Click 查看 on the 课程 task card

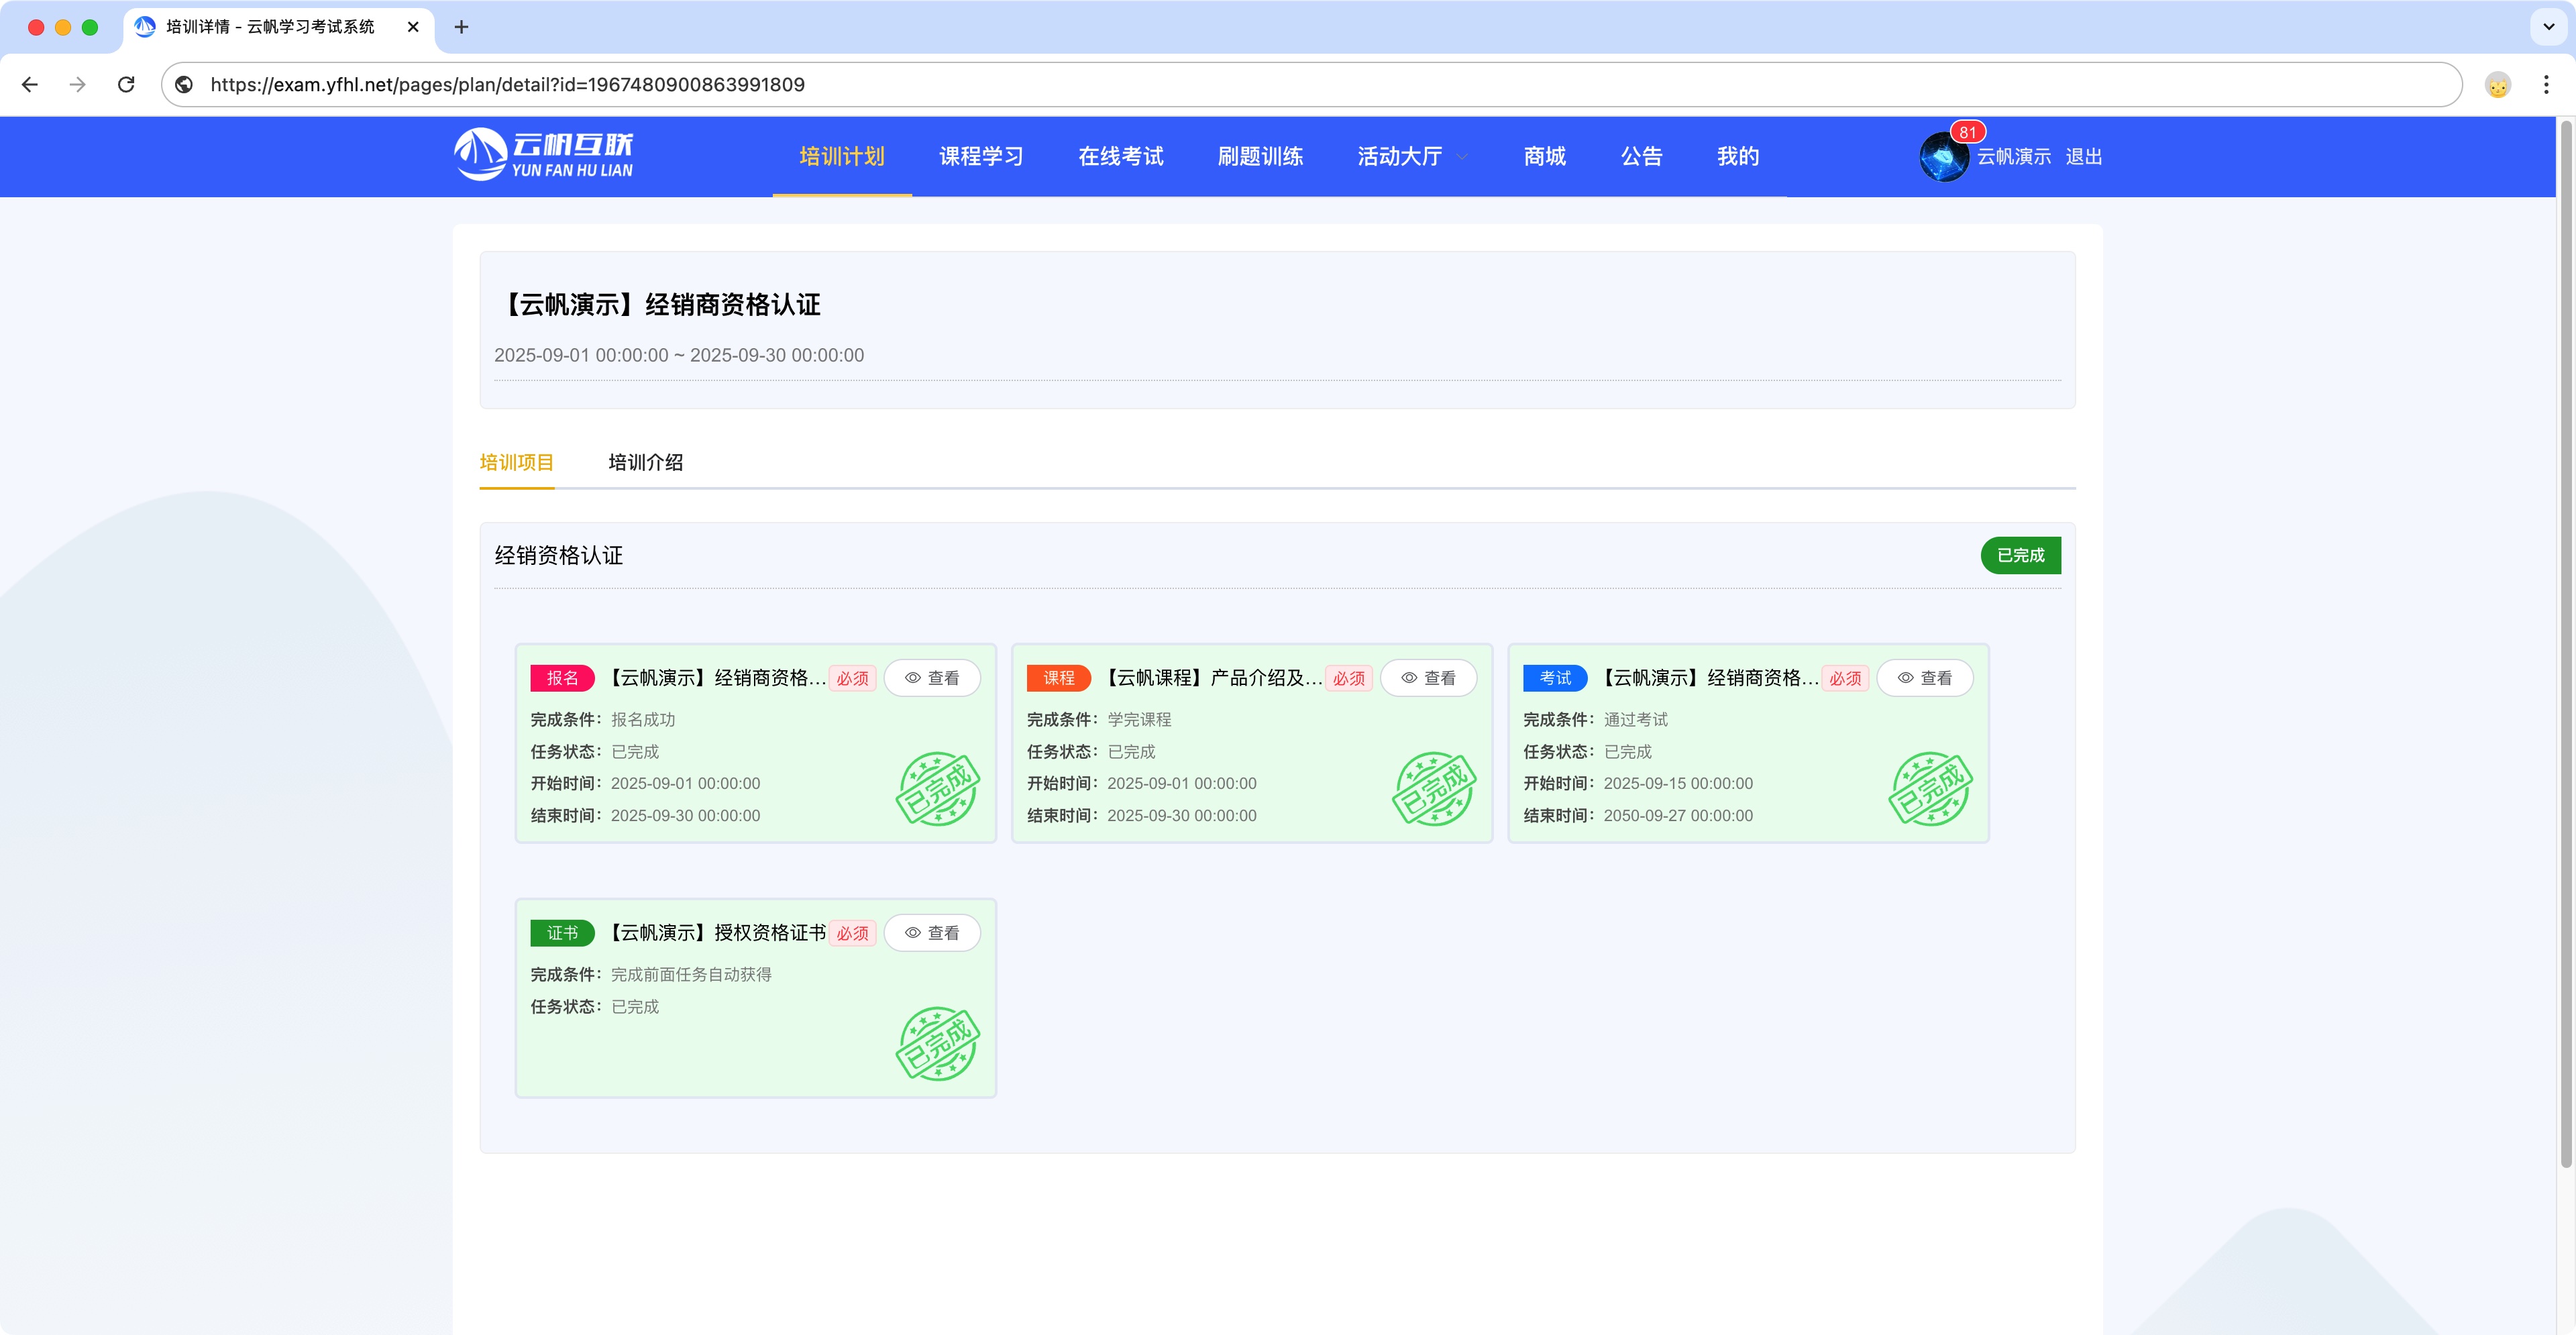1428,678
